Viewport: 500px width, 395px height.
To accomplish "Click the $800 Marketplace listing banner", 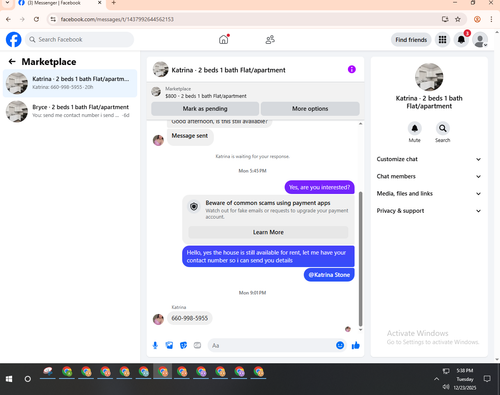I will [x=255, y=92].
